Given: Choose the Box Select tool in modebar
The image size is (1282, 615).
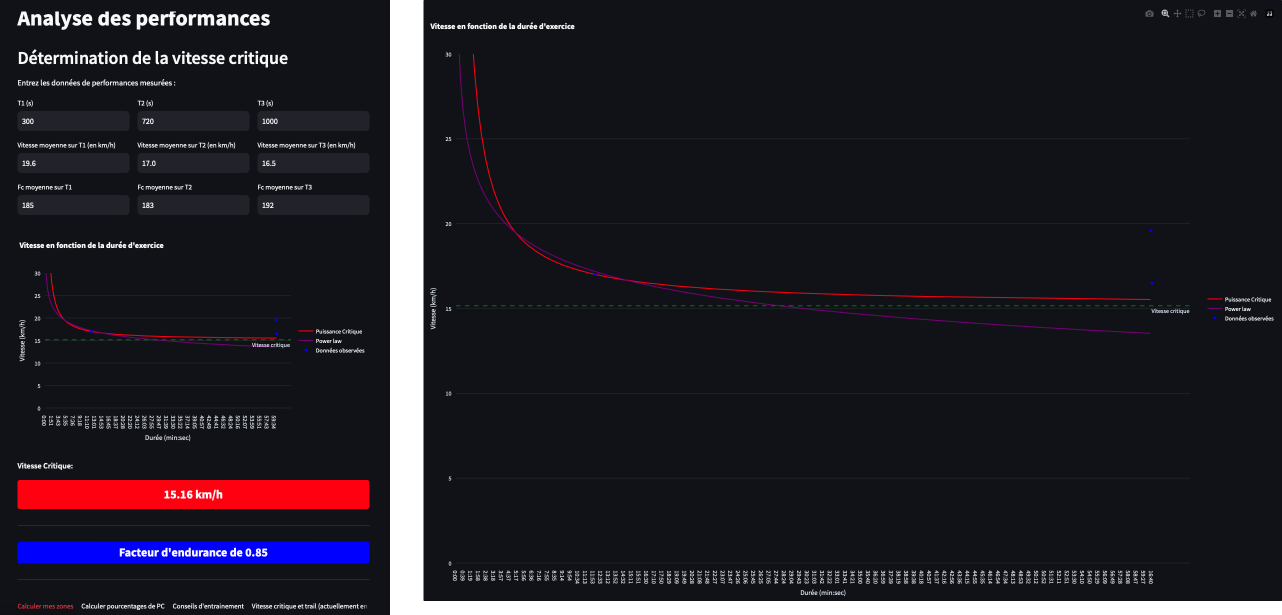Looking at the screenshot, I should 1189,13.
